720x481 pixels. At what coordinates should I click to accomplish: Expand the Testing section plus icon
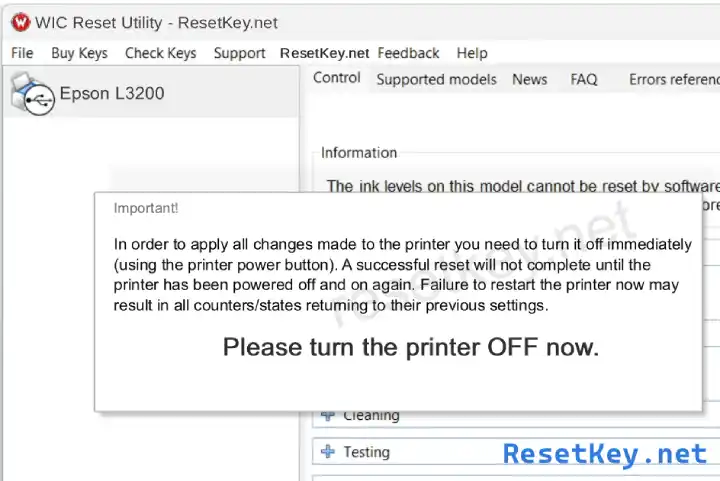click(327, 452)
